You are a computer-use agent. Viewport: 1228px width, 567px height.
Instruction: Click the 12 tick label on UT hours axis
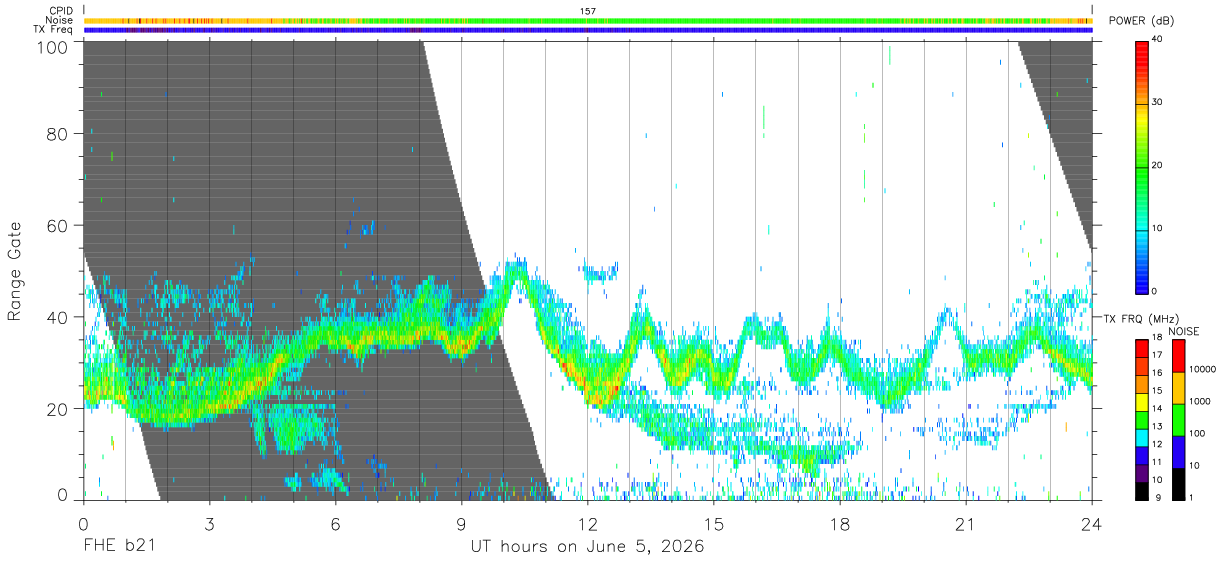point(587,525)
